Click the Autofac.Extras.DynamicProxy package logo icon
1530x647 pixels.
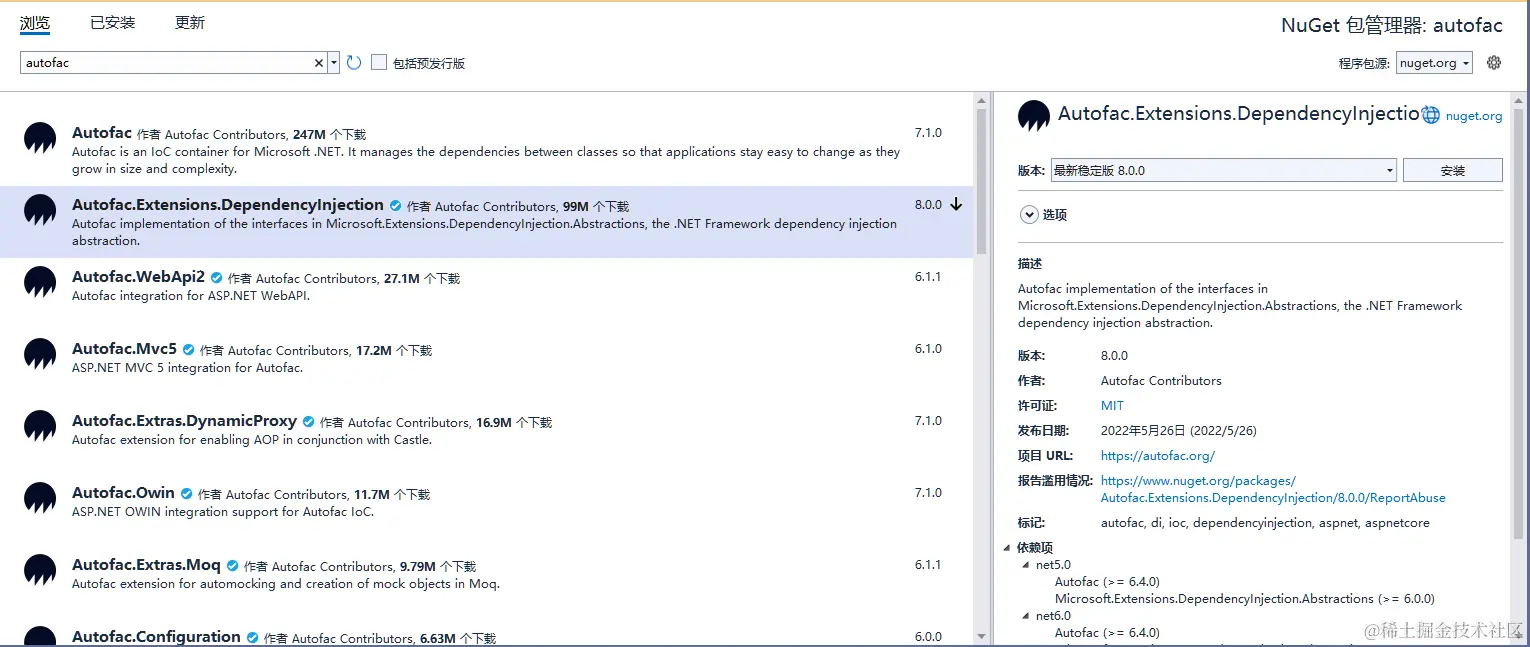point(40,426)
